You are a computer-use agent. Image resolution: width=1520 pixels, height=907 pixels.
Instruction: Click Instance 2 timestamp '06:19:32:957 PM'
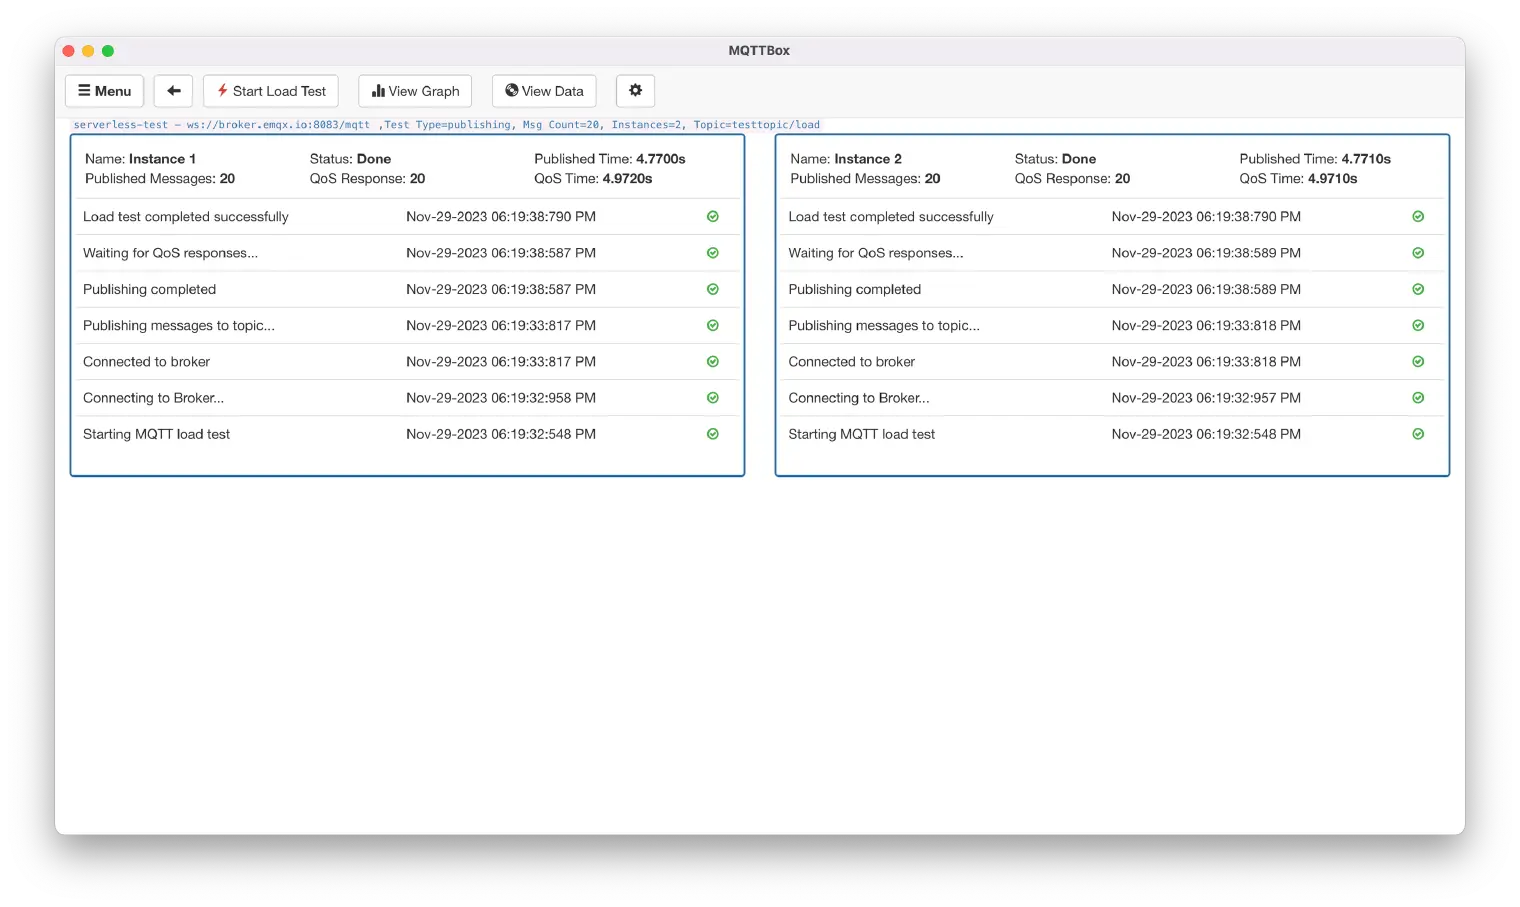point(1249,398)
